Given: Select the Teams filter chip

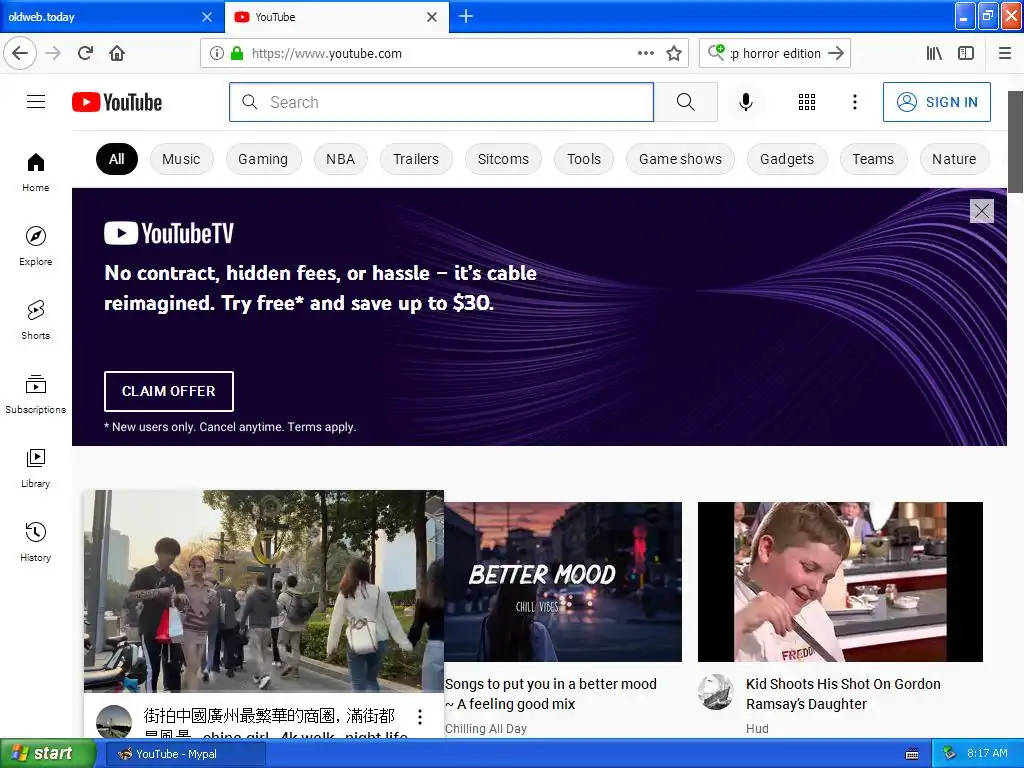Looking at the screenshot, I should (x=873, y=159).
